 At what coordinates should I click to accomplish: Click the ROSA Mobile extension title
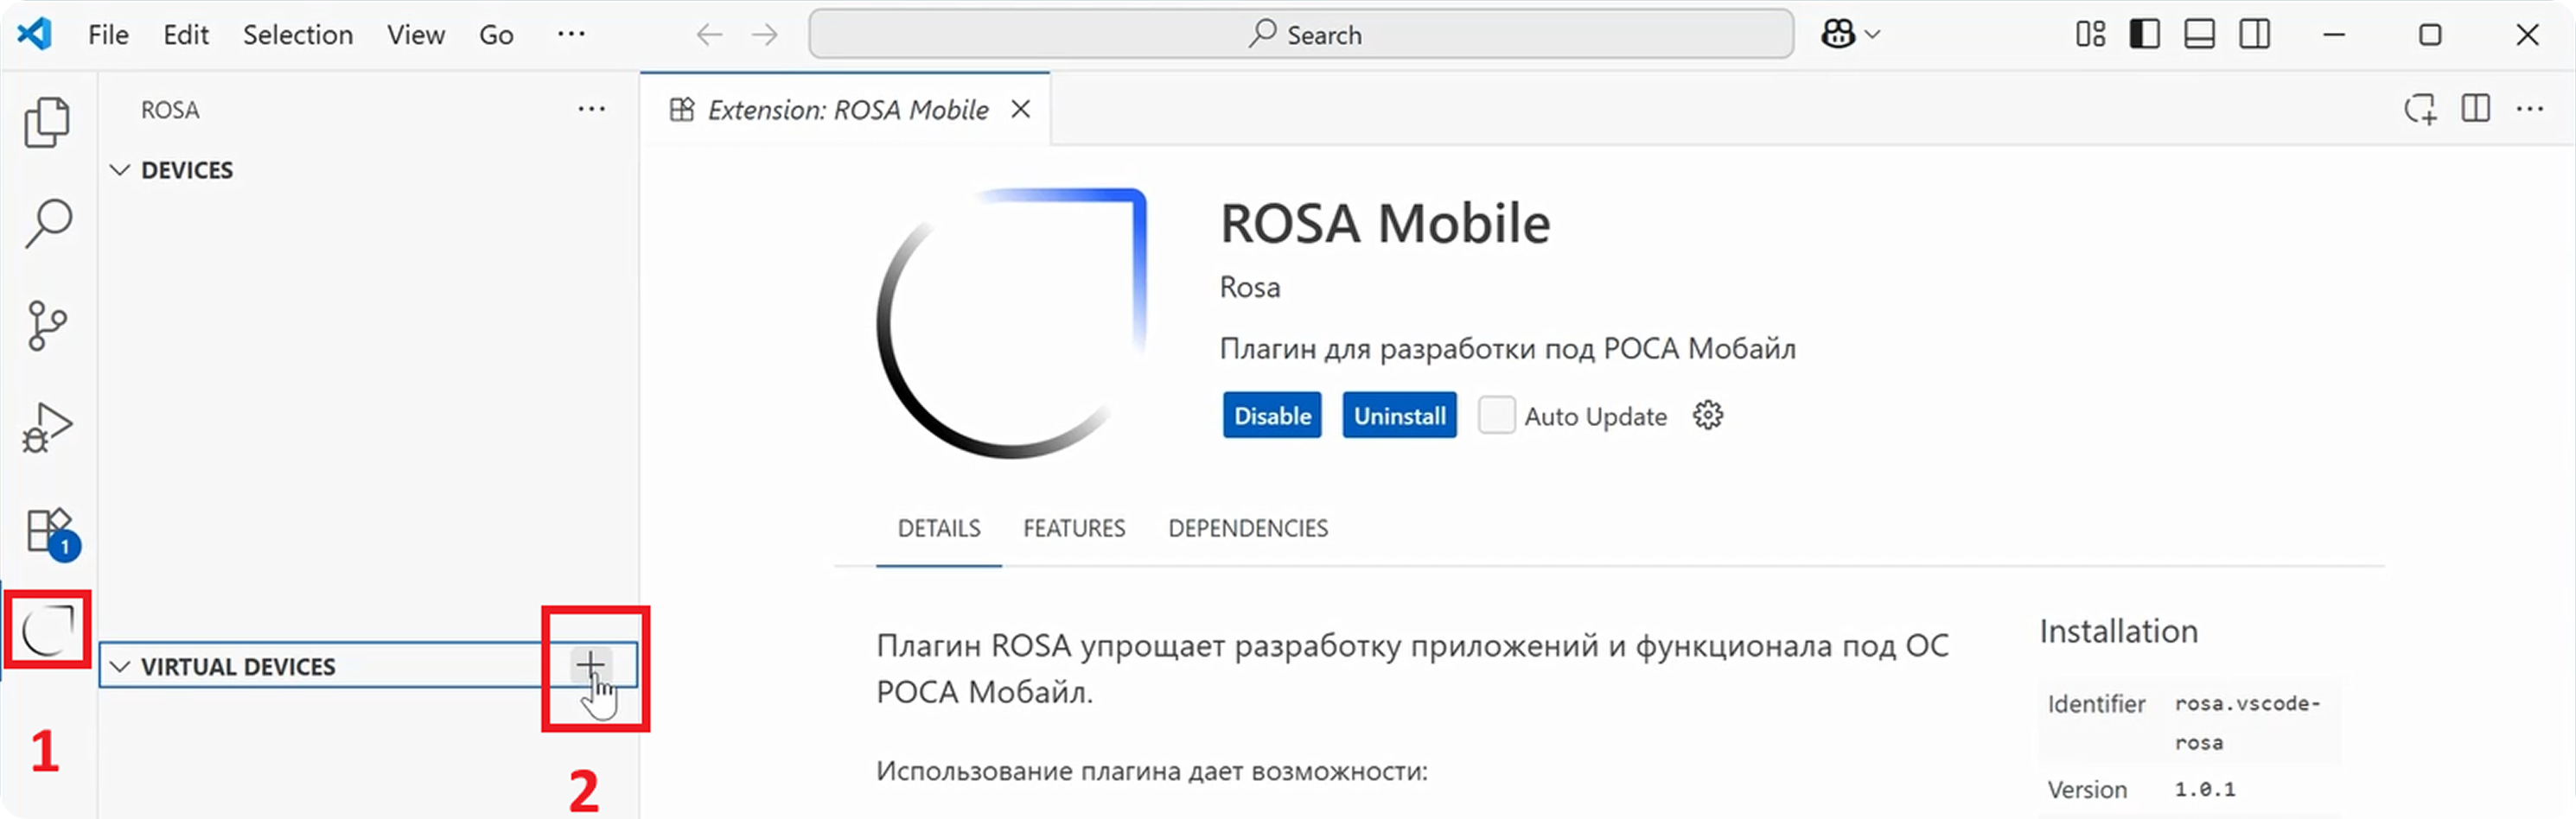[x=1385, y=223]
